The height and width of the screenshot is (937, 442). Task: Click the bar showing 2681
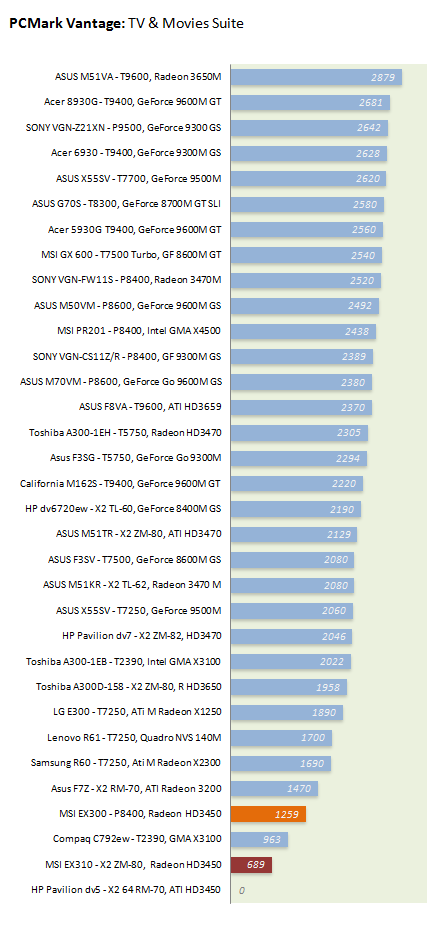310,102
